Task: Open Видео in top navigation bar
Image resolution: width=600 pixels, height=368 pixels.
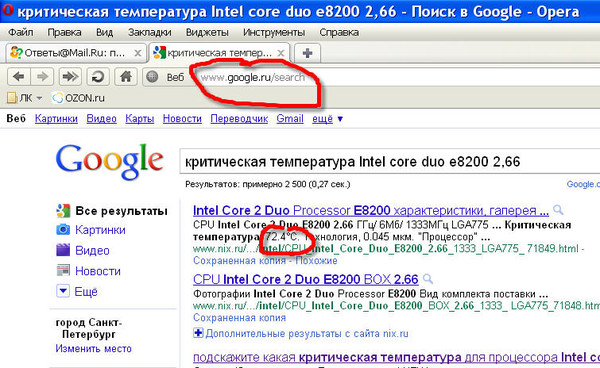Action: point(101,119)
